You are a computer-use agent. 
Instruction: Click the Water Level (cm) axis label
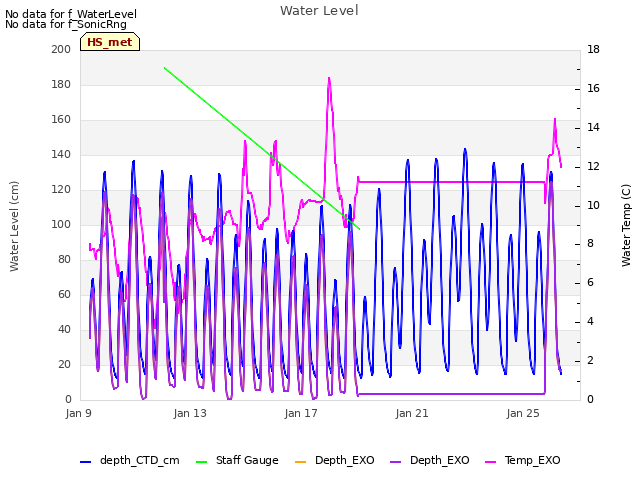[14, 227]
